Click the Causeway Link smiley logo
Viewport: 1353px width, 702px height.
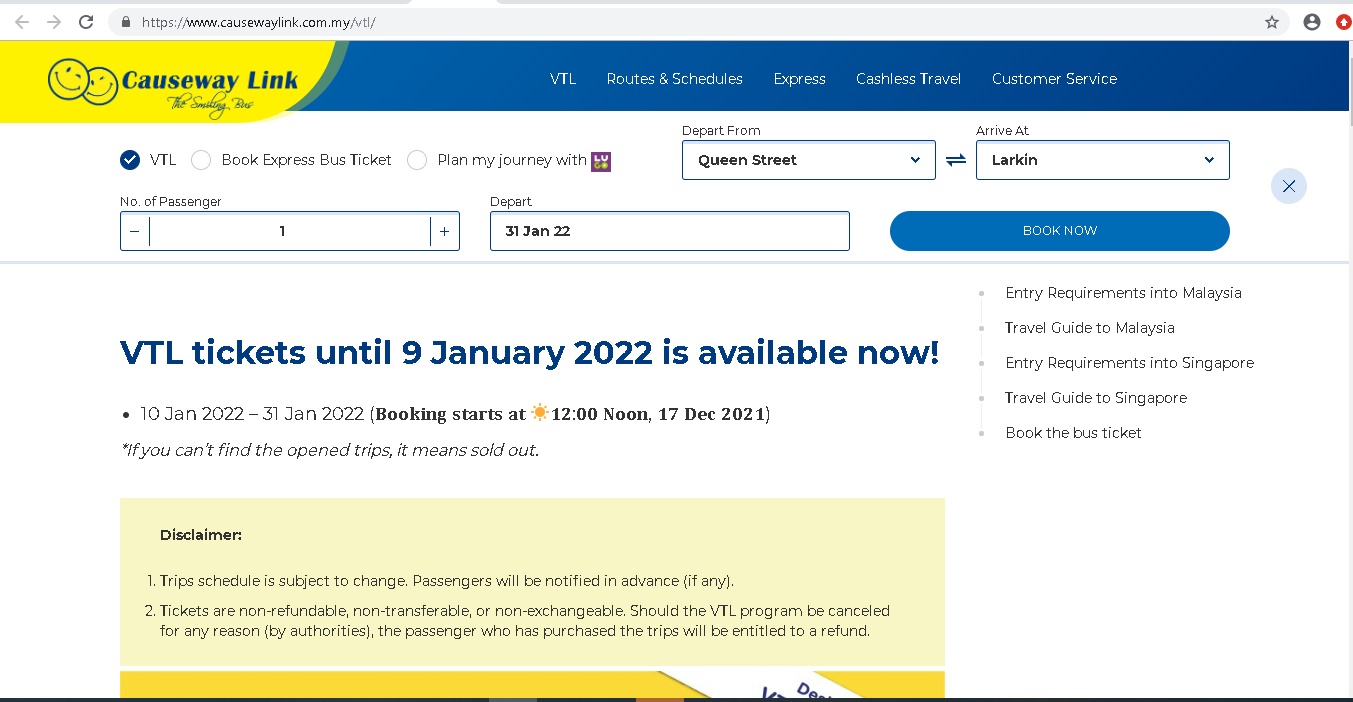click(172, 84)
